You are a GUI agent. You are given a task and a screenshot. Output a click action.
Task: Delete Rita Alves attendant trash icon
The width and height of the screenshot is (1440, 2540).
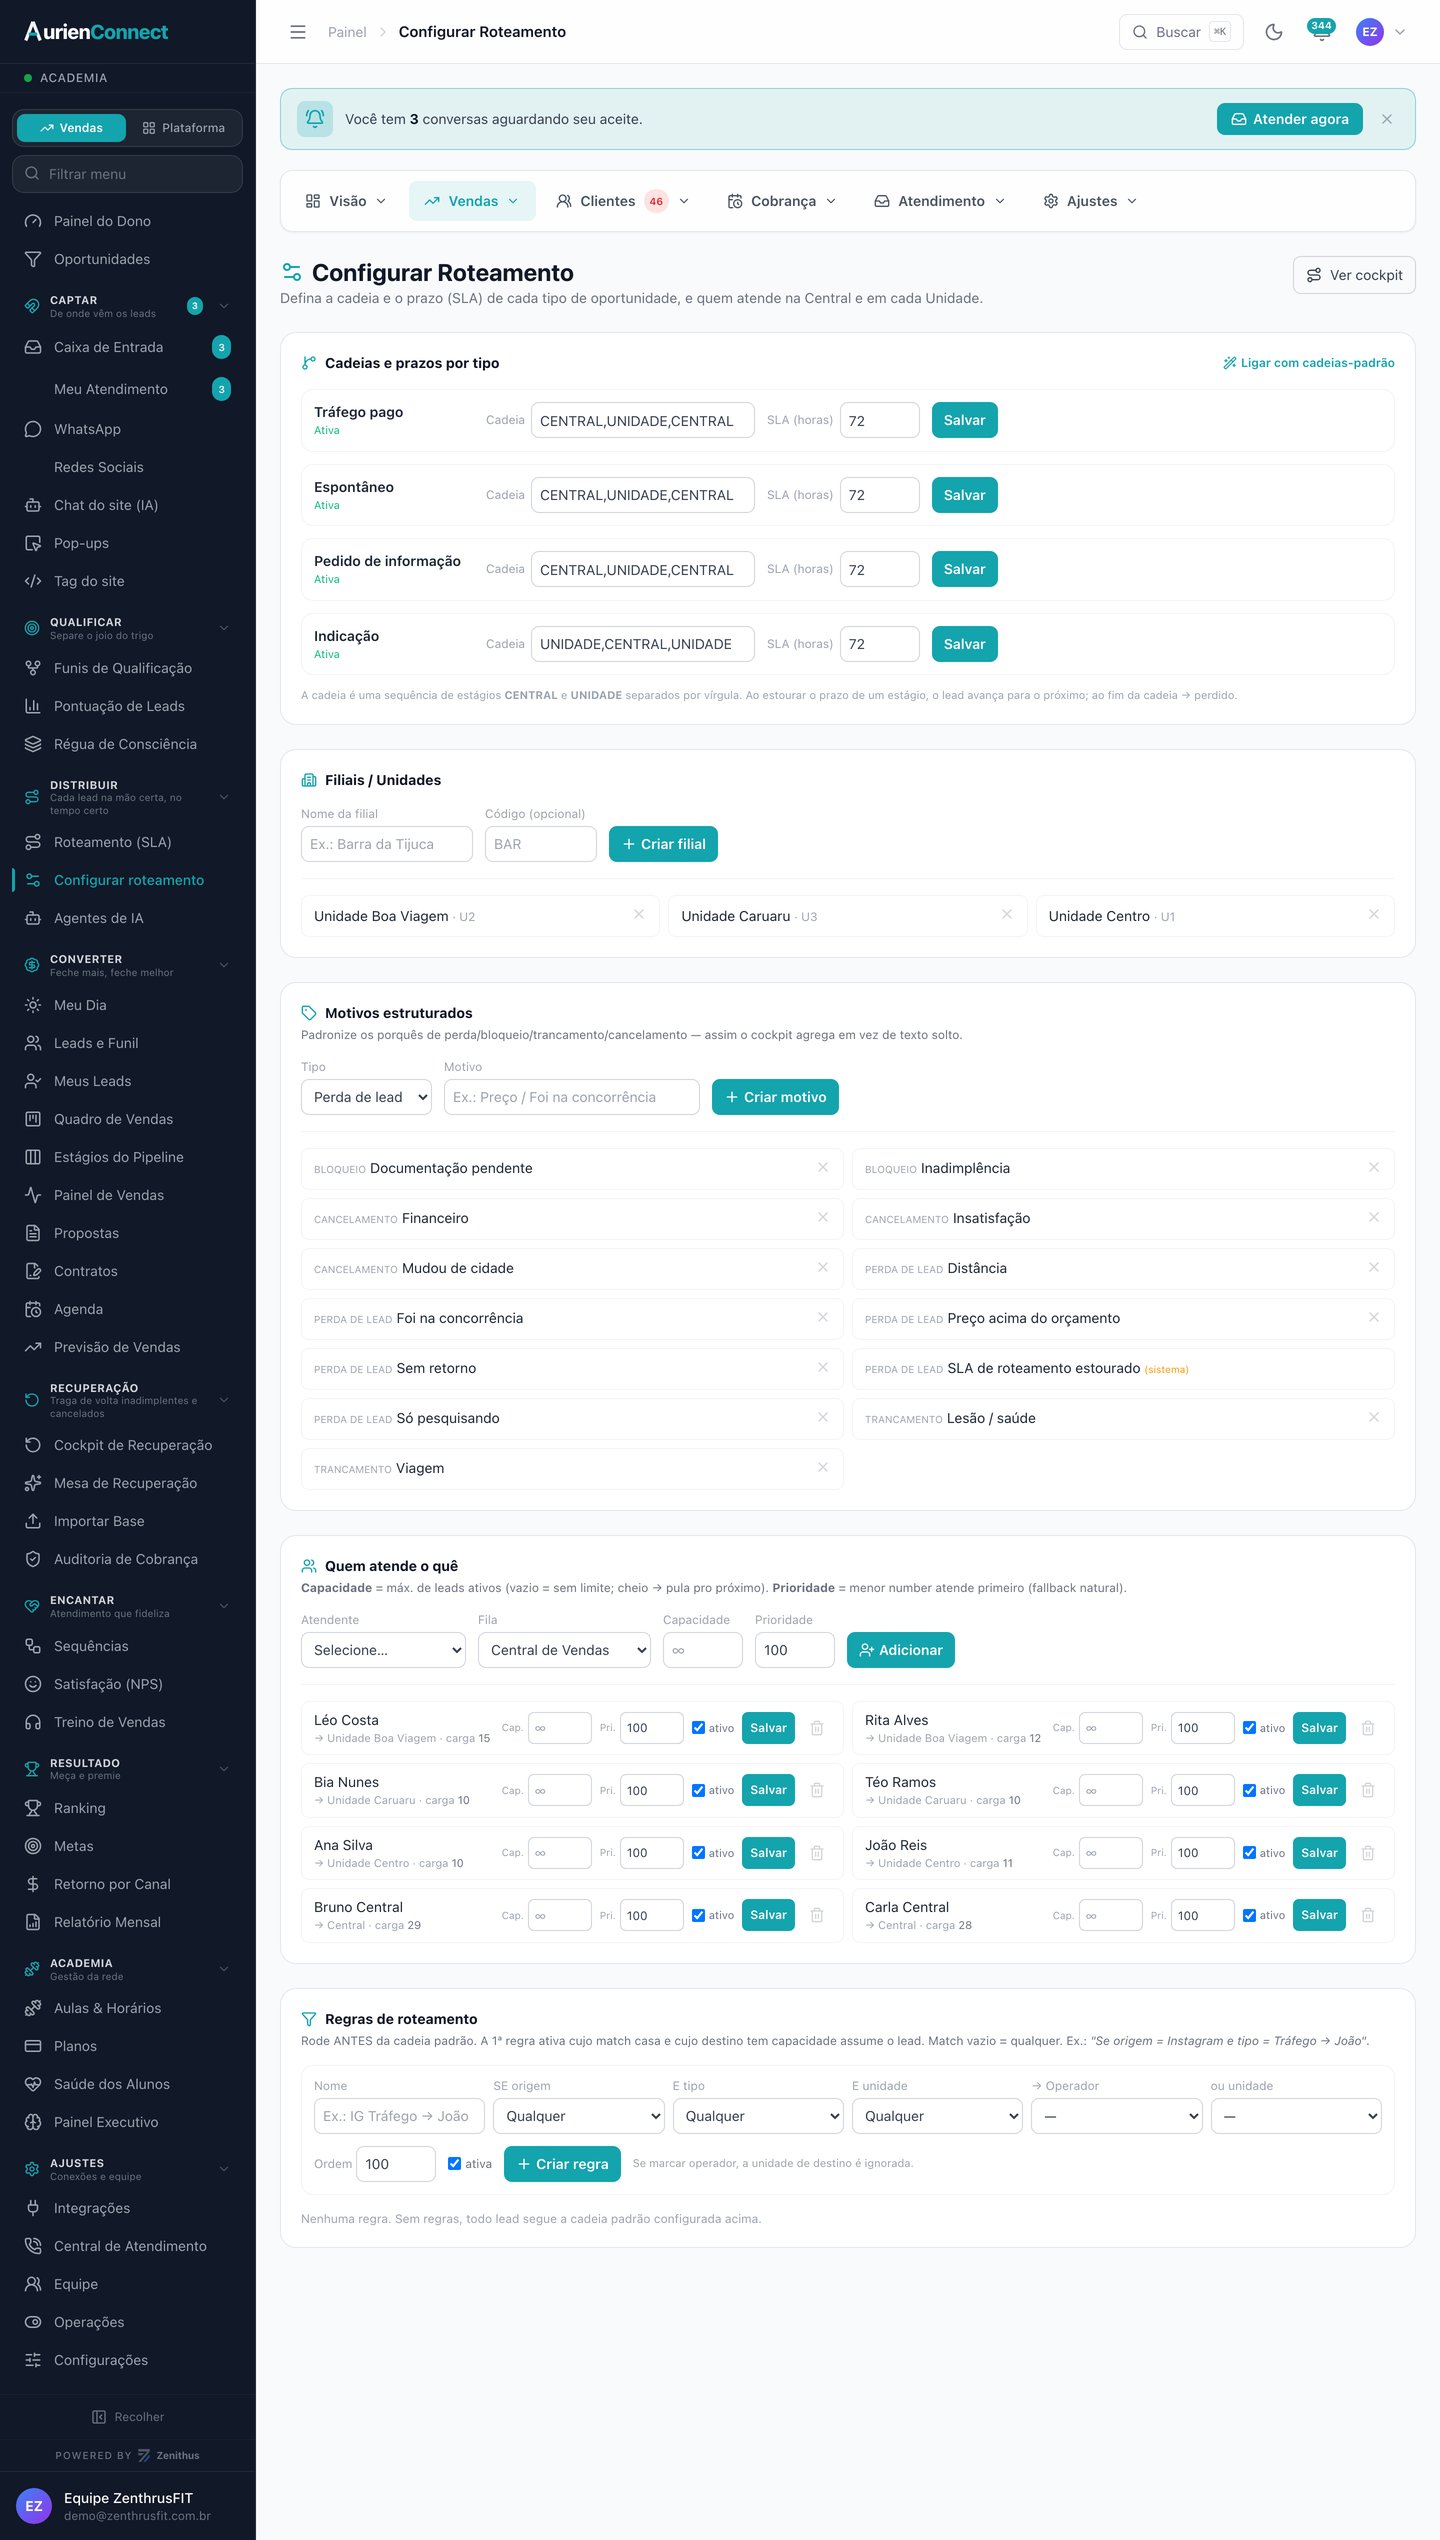(1368, 1728)
